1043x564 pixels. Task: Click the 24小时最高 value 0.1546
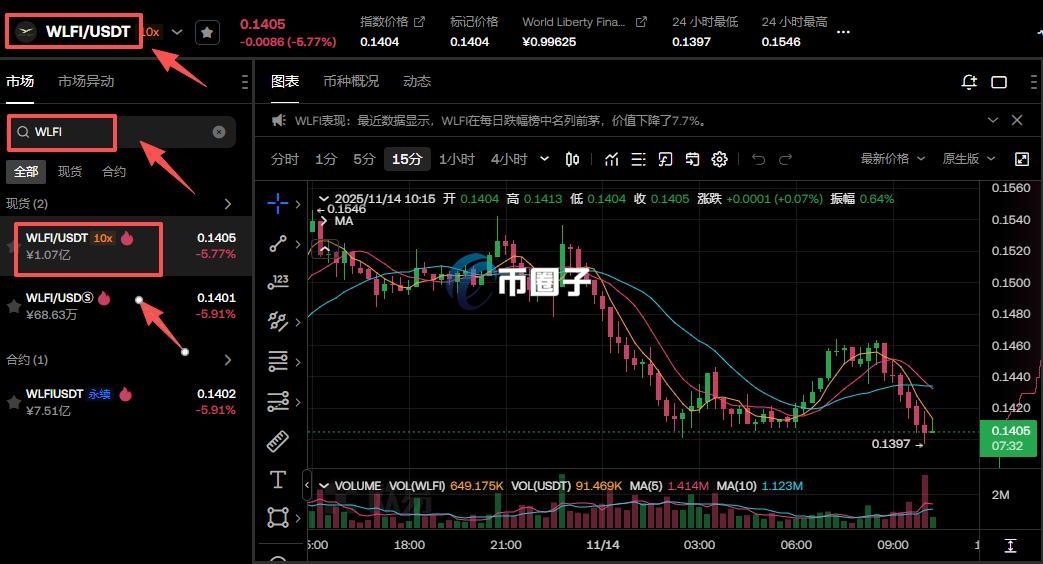(x=781, y=42)
